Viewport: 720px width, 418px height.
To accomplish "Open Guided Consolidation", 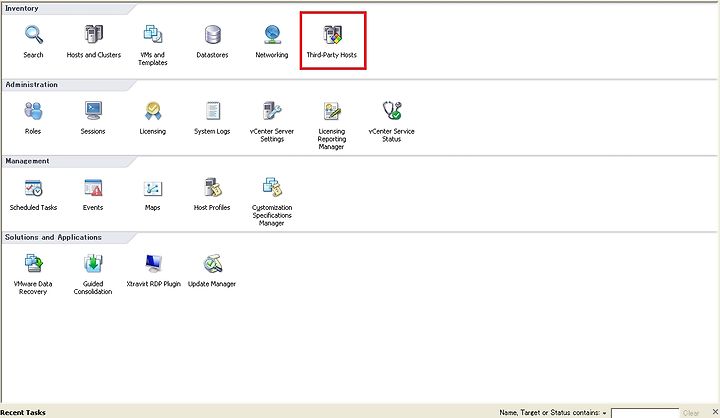I will click(x=93, y=264).
